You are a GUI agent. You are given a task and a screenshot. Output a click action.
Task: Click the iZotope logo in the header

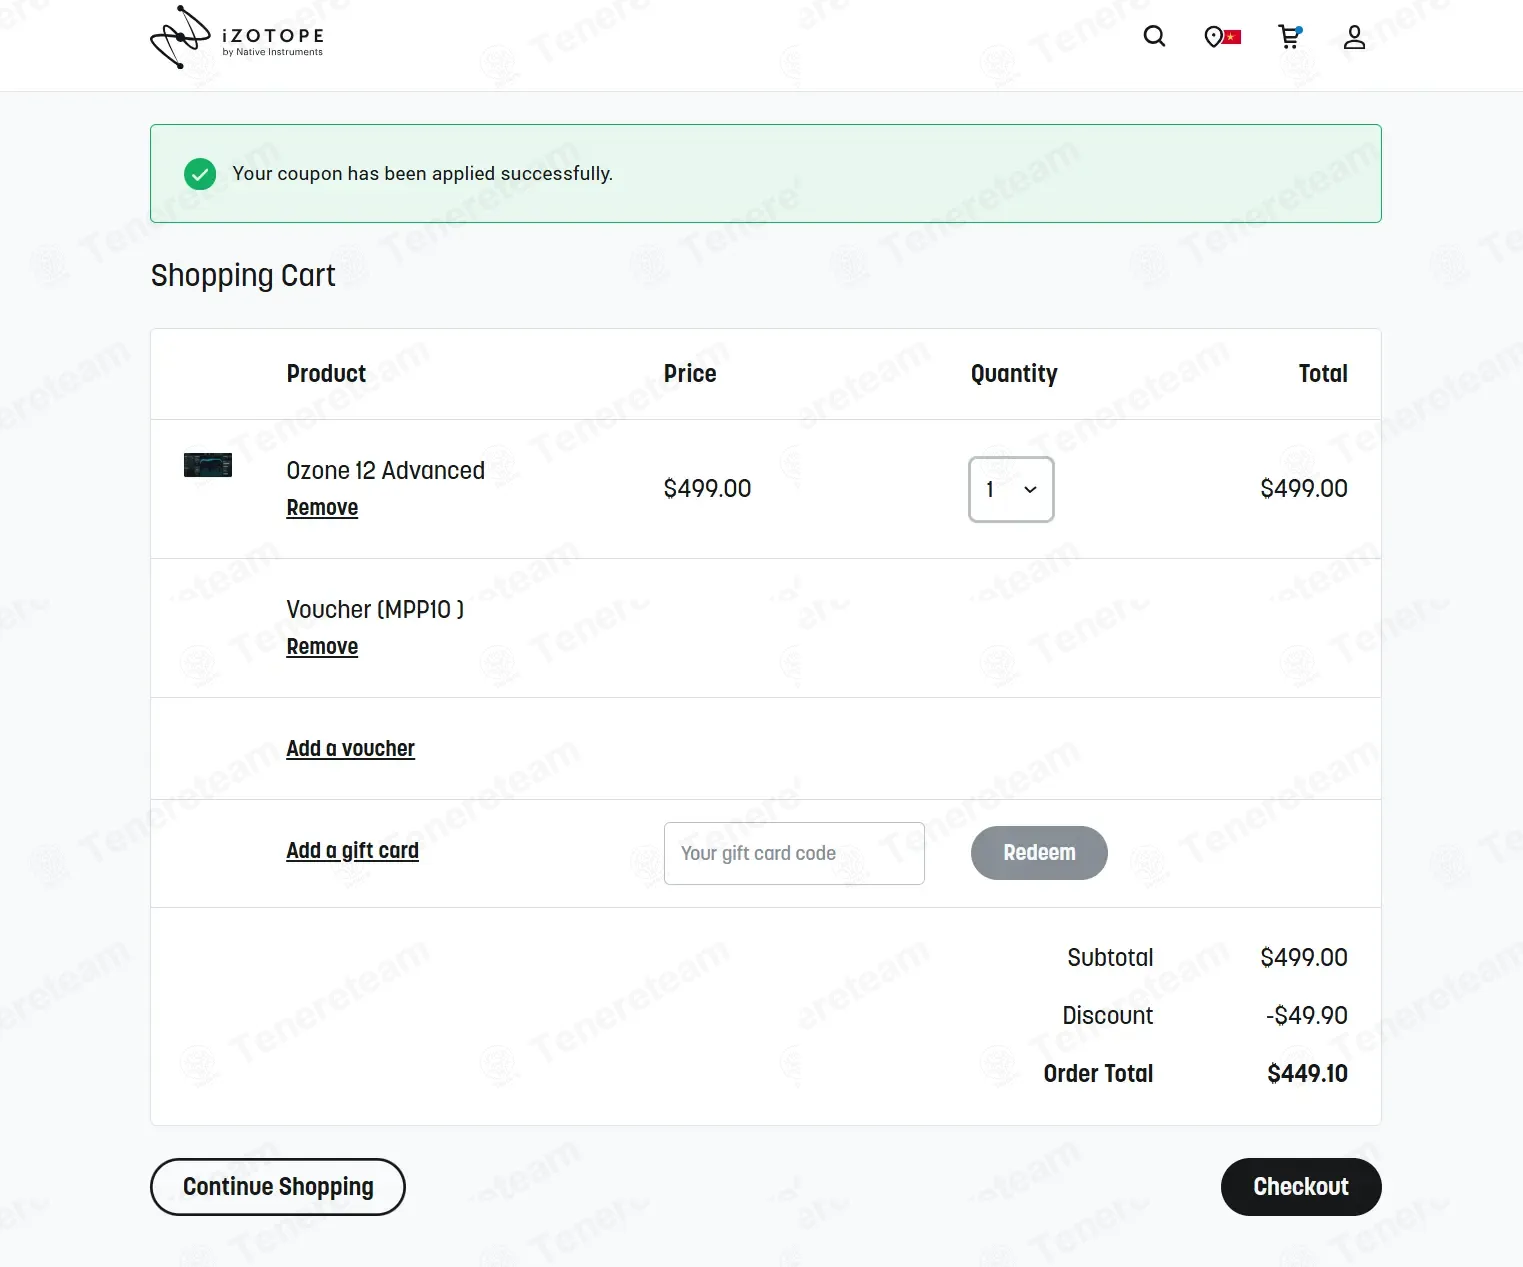point(237,38)
